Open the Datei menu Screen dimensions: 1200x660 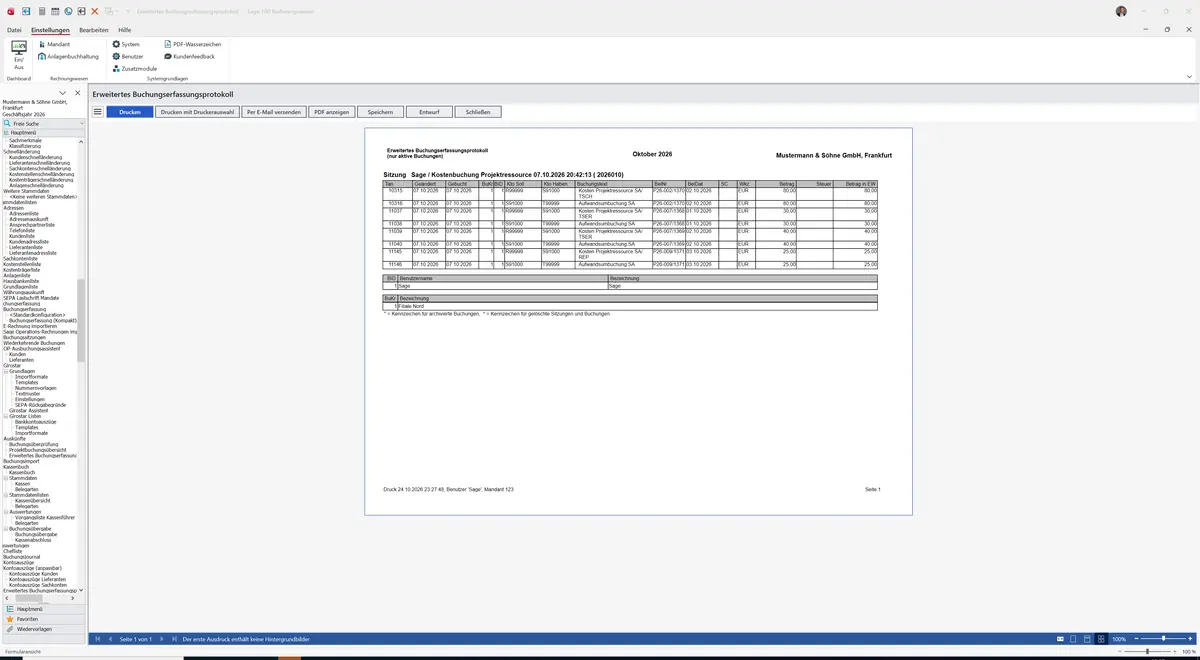click(x=14, y=30)
